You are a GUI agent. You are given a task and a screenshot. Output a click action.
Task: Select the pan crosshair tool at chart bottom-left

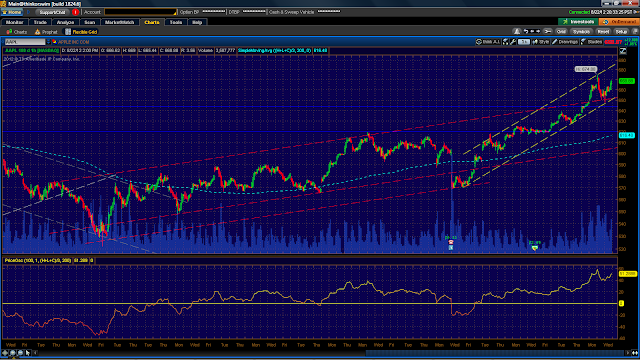(x=5, y=353)
